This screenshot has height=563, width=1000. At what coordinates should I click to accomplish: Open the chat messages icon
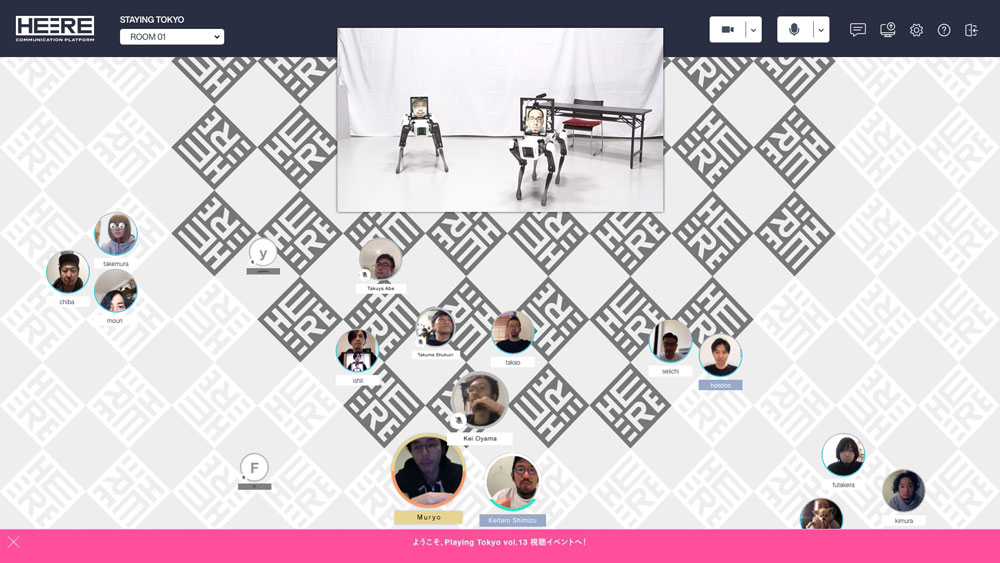point(858,30)
